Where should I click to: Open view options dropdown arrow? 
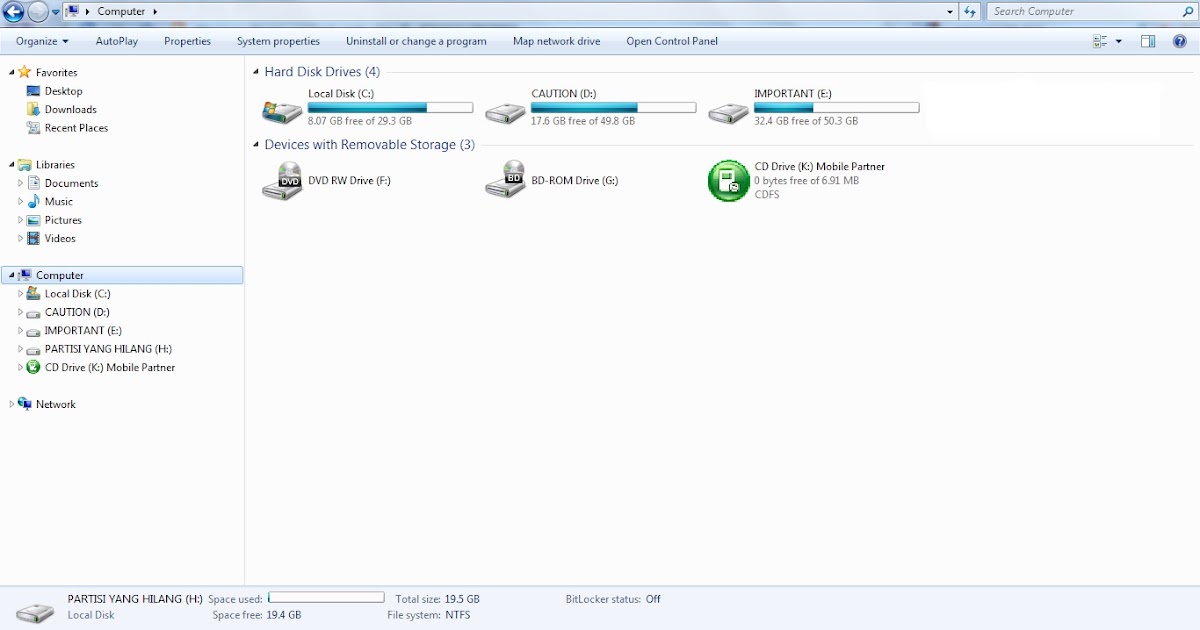click(x=1119, y=42)
